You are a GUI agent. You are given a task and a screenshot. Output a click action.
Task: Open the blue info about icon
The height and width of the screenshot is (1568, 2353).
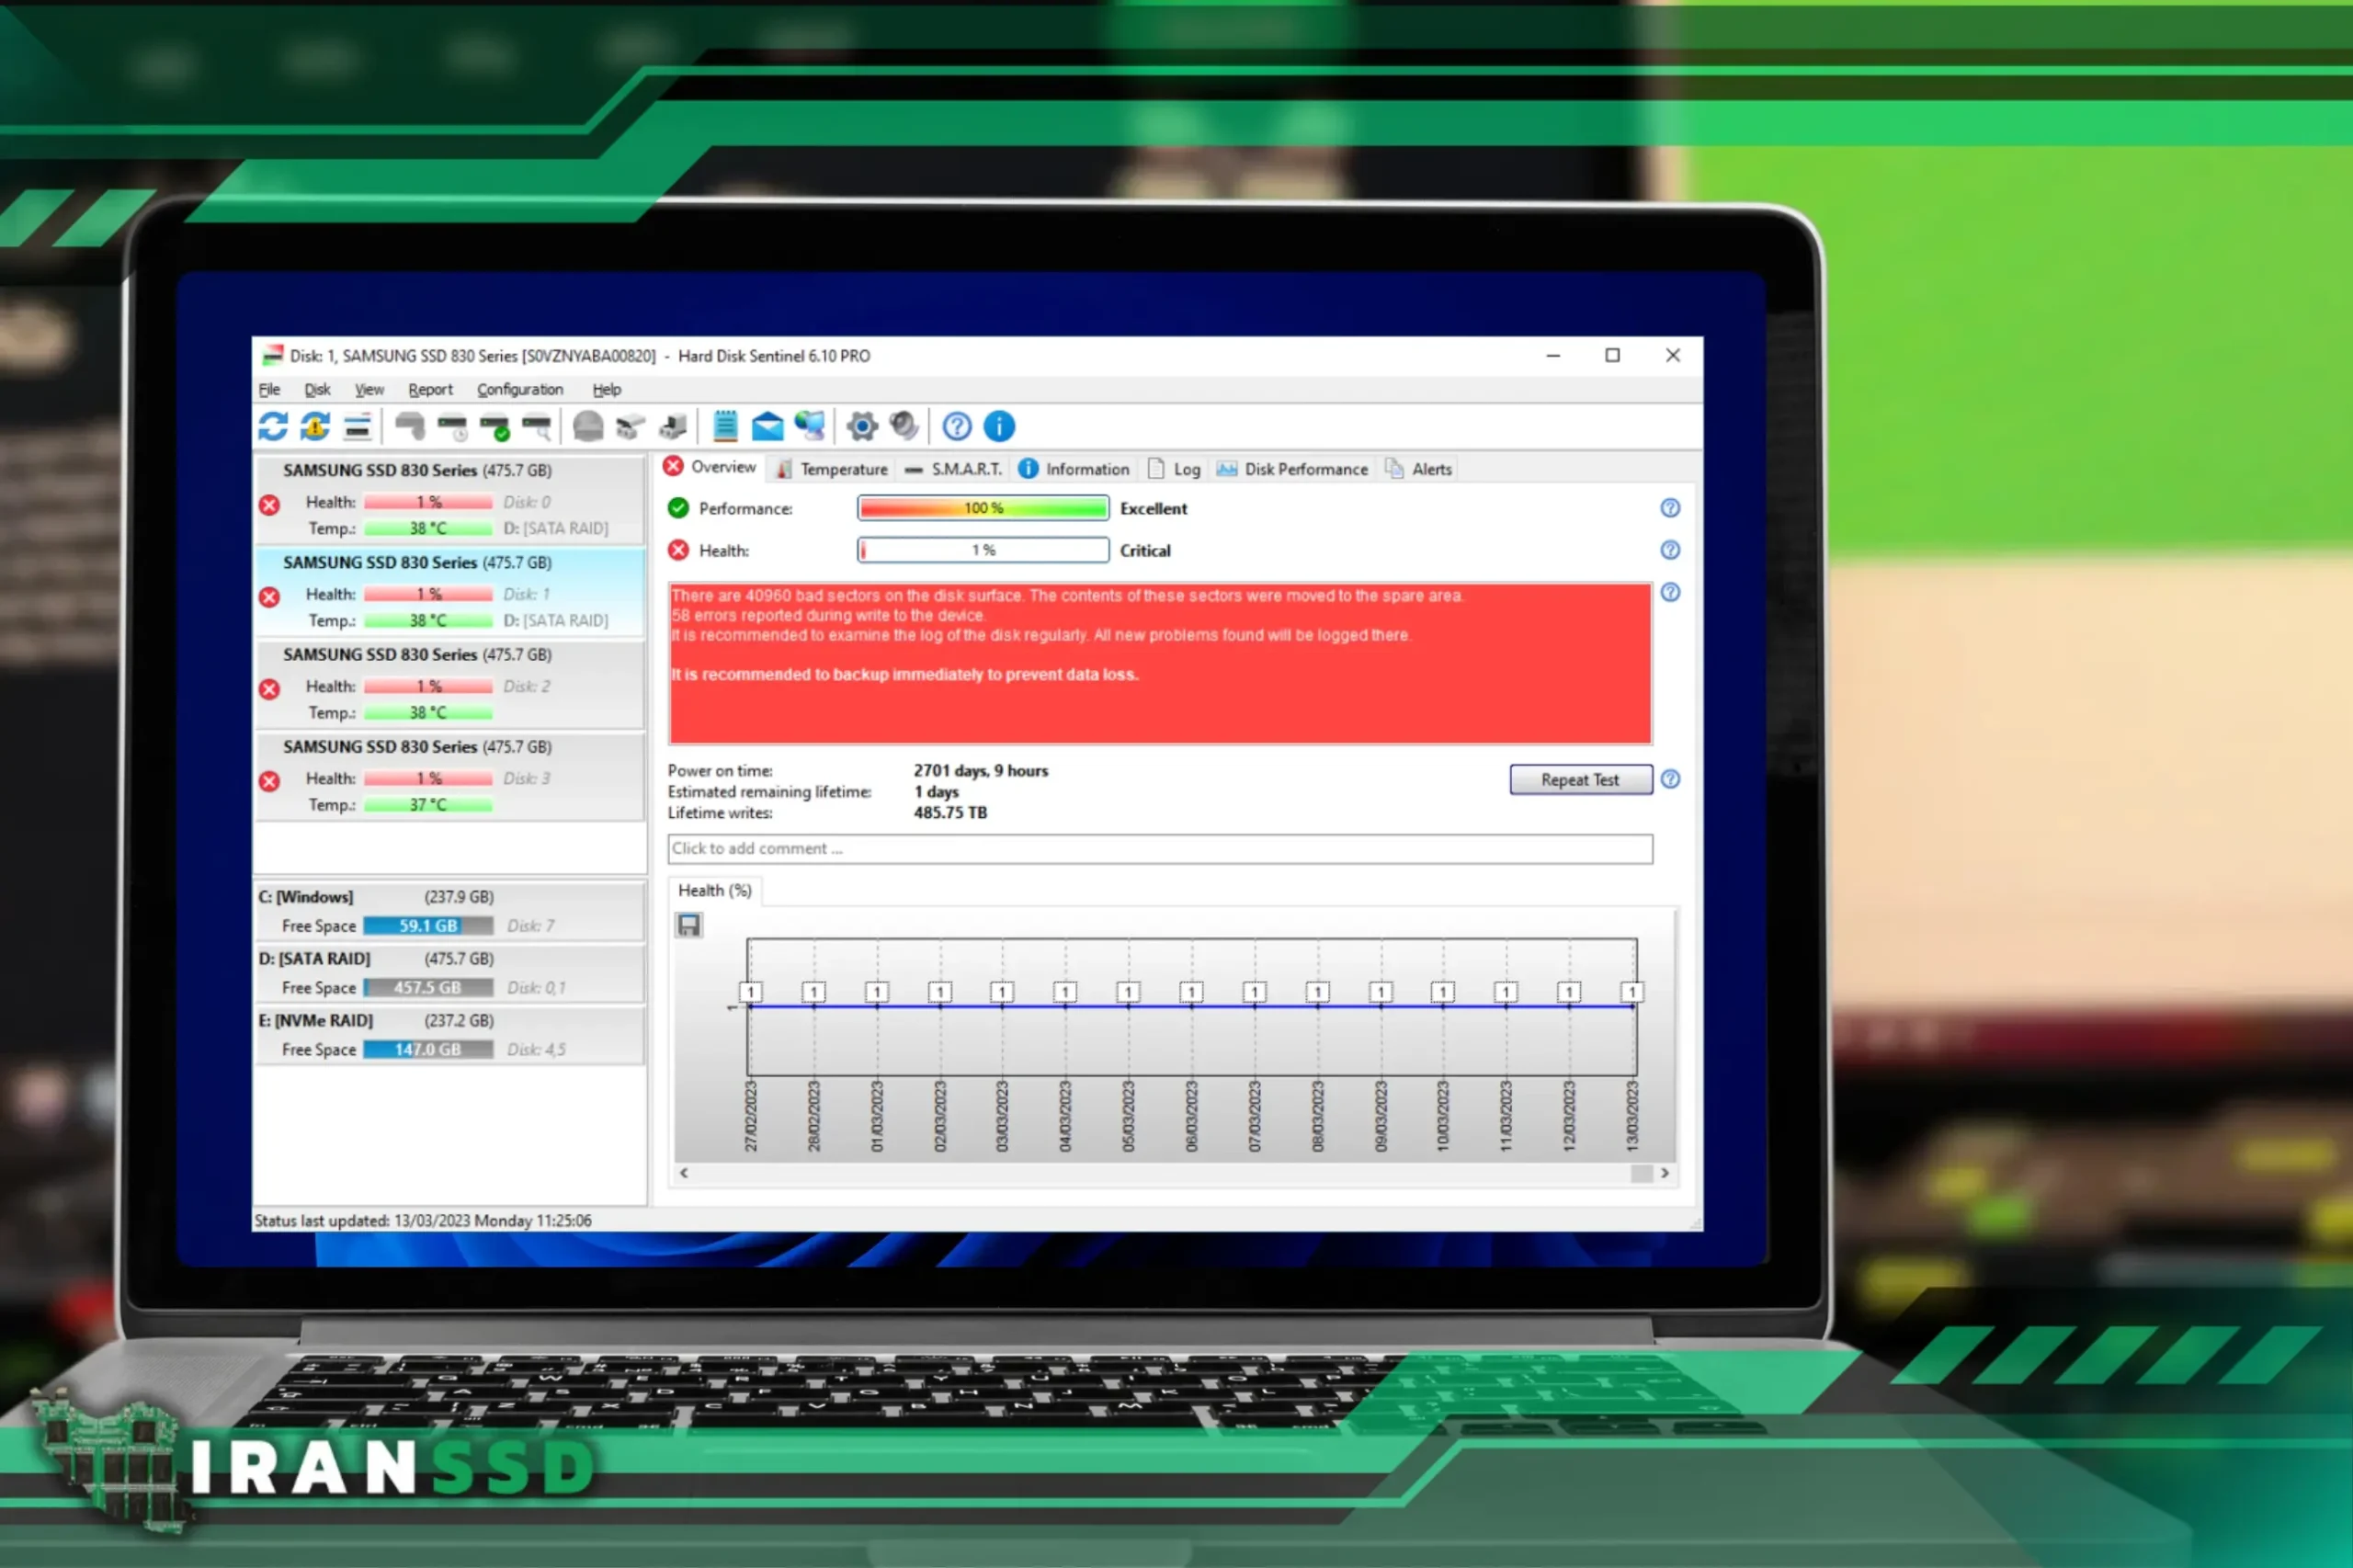click(x=999, y=427)
